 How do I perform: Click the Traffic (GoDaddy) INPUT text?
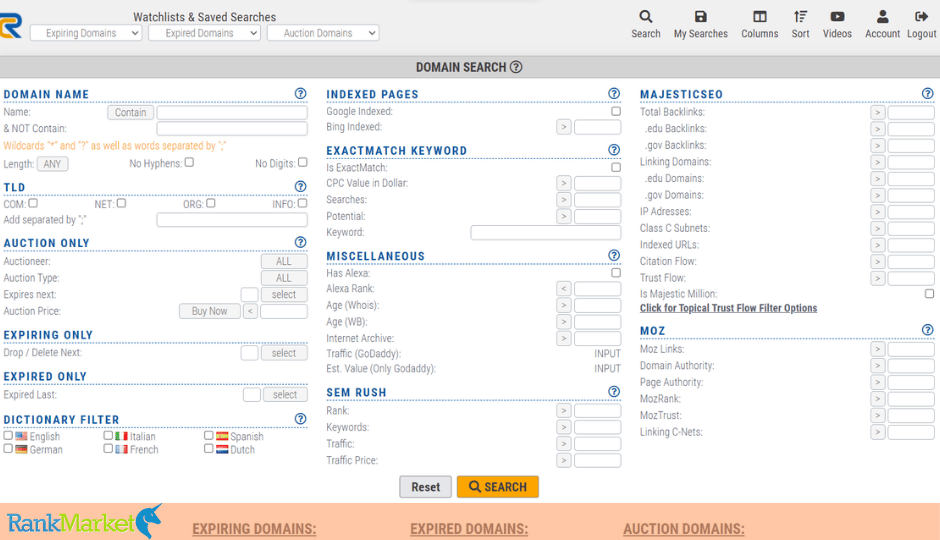coord(607,354)
